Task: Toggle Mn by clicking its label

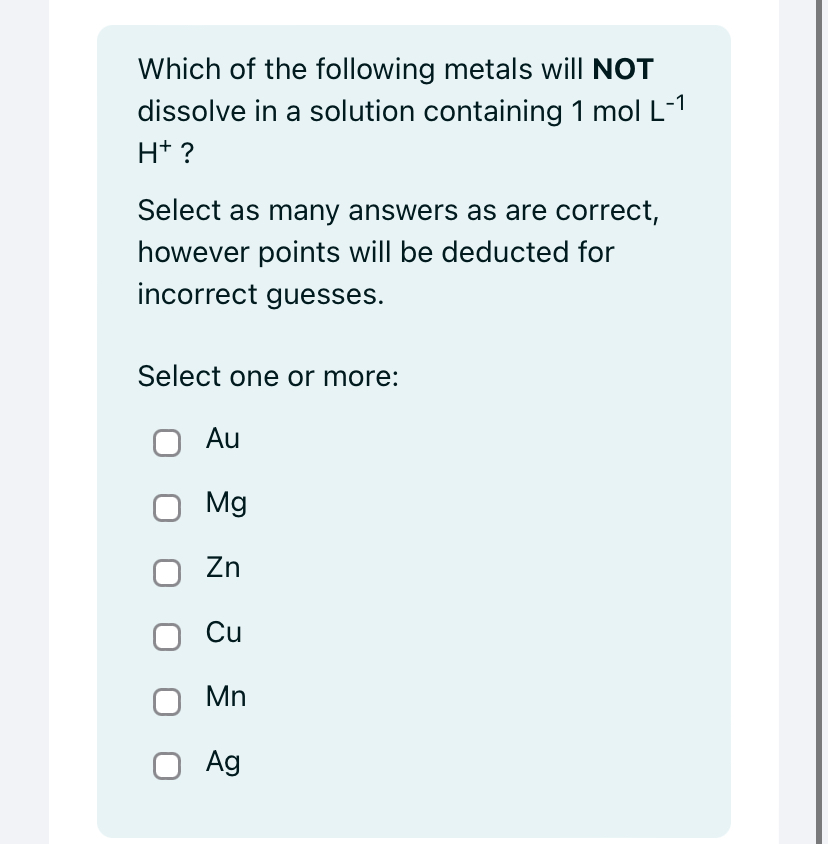Action: point(225,697)
